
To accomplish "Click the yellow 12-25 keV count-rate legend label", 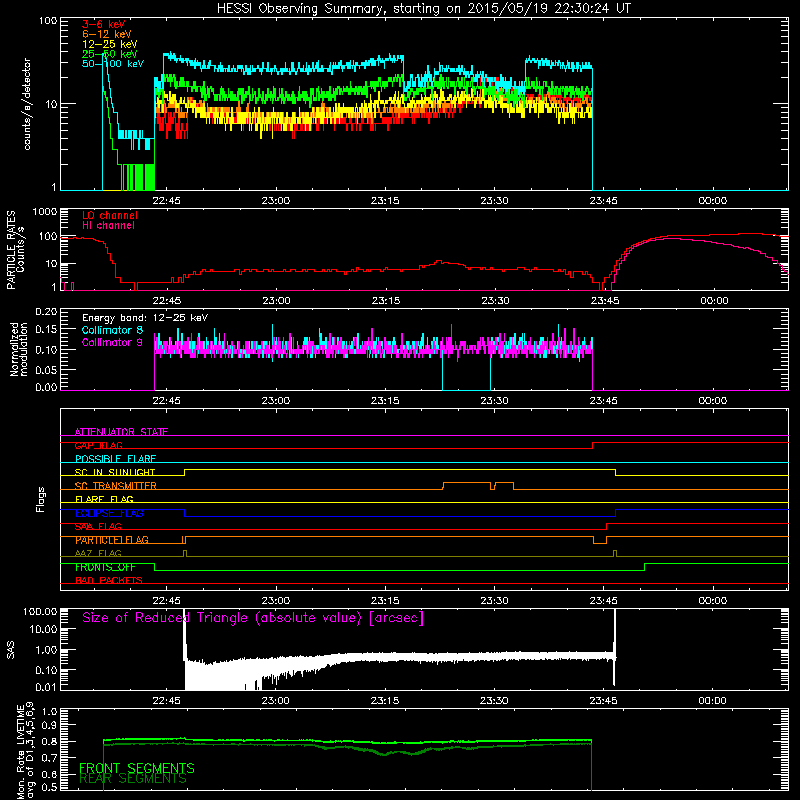I will coord(110,44).
